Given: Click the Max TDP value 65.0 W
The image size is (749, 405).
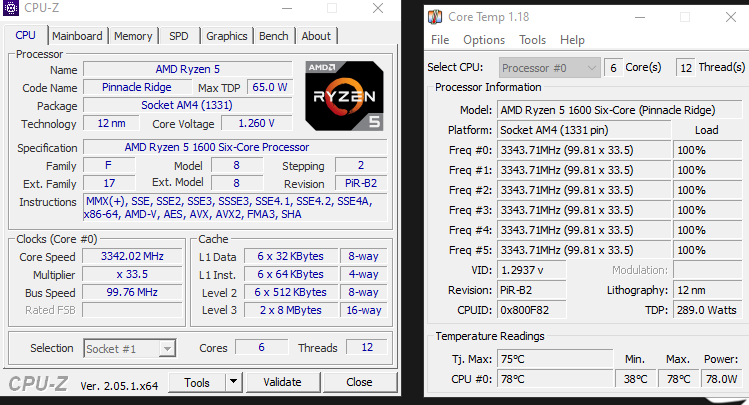Looking at the screenshot, I should pos(270,87).
